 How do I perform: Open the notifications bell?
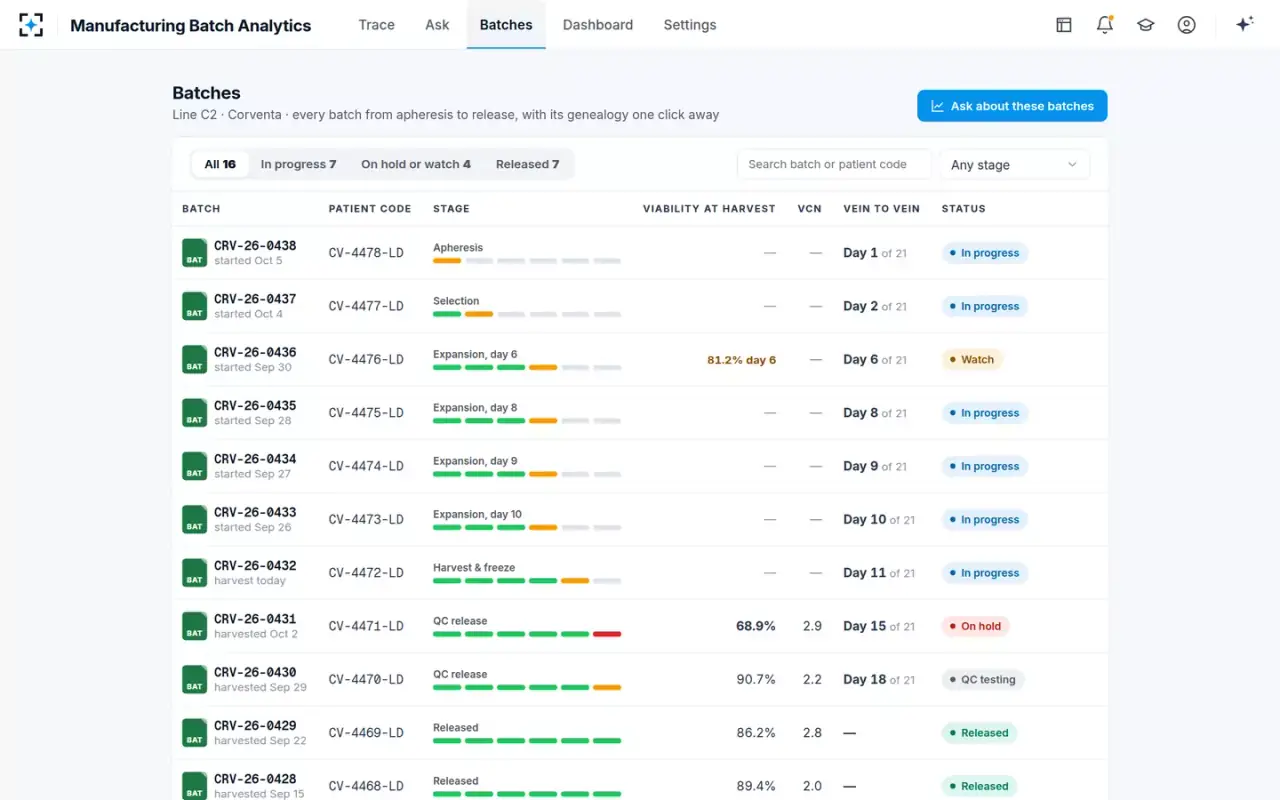pos(1105,25)
